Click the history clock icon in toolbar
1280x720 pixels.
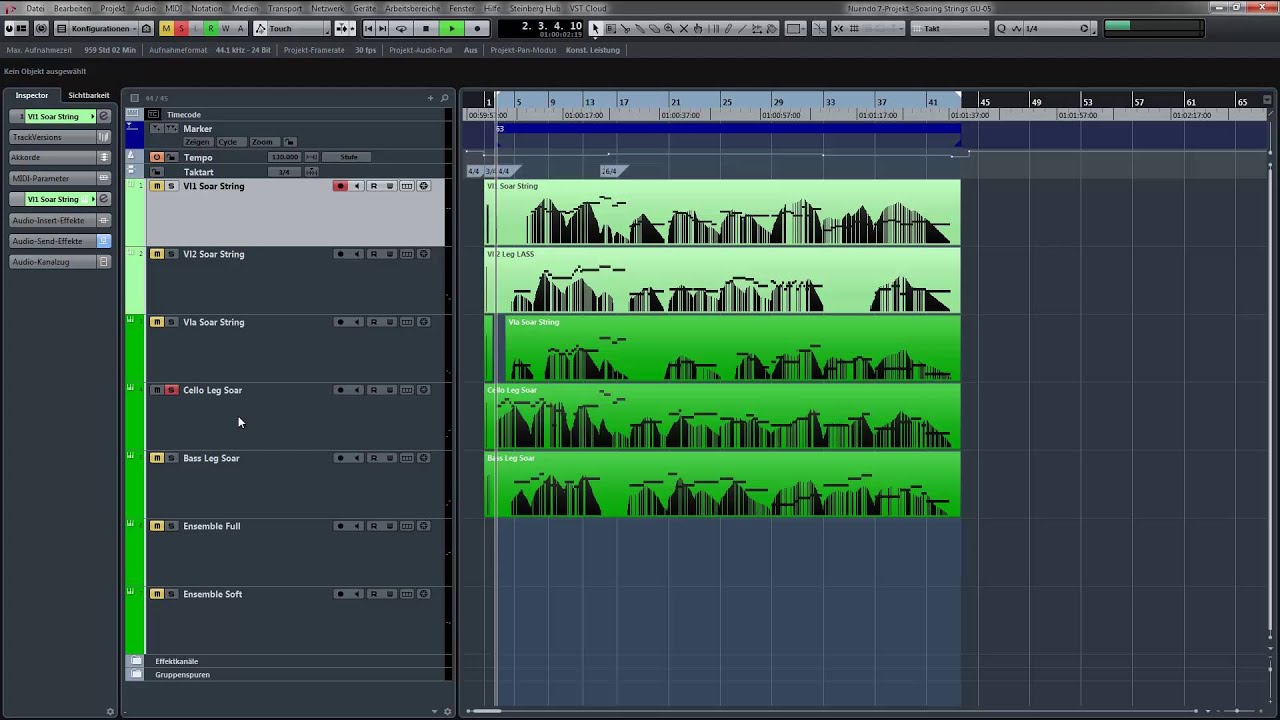coord(40,29)
